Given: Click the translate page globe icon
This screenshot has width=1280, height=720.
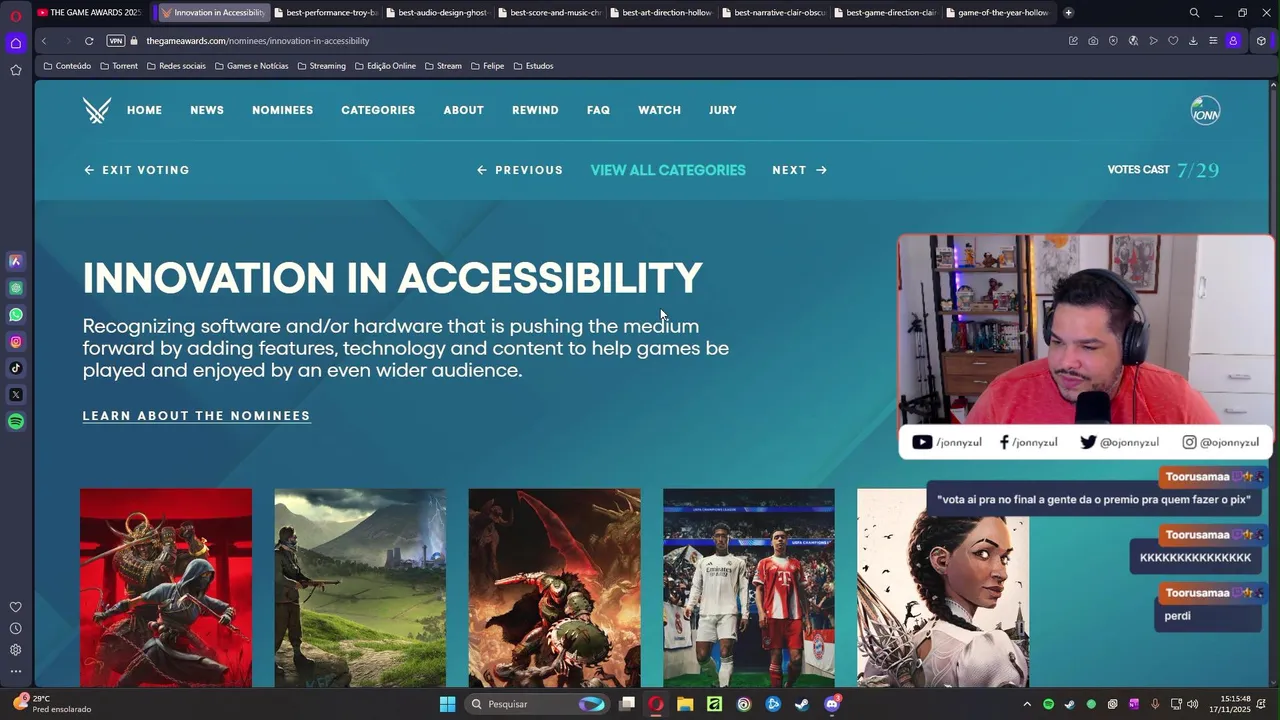Looking at the screenshot, I should [1133, 41].
